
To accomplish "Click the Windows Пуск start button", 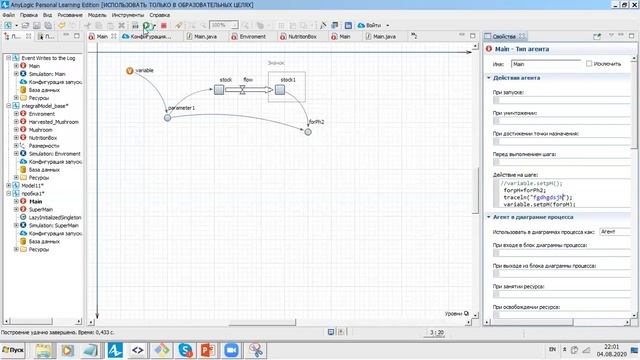I will (13, 350).
